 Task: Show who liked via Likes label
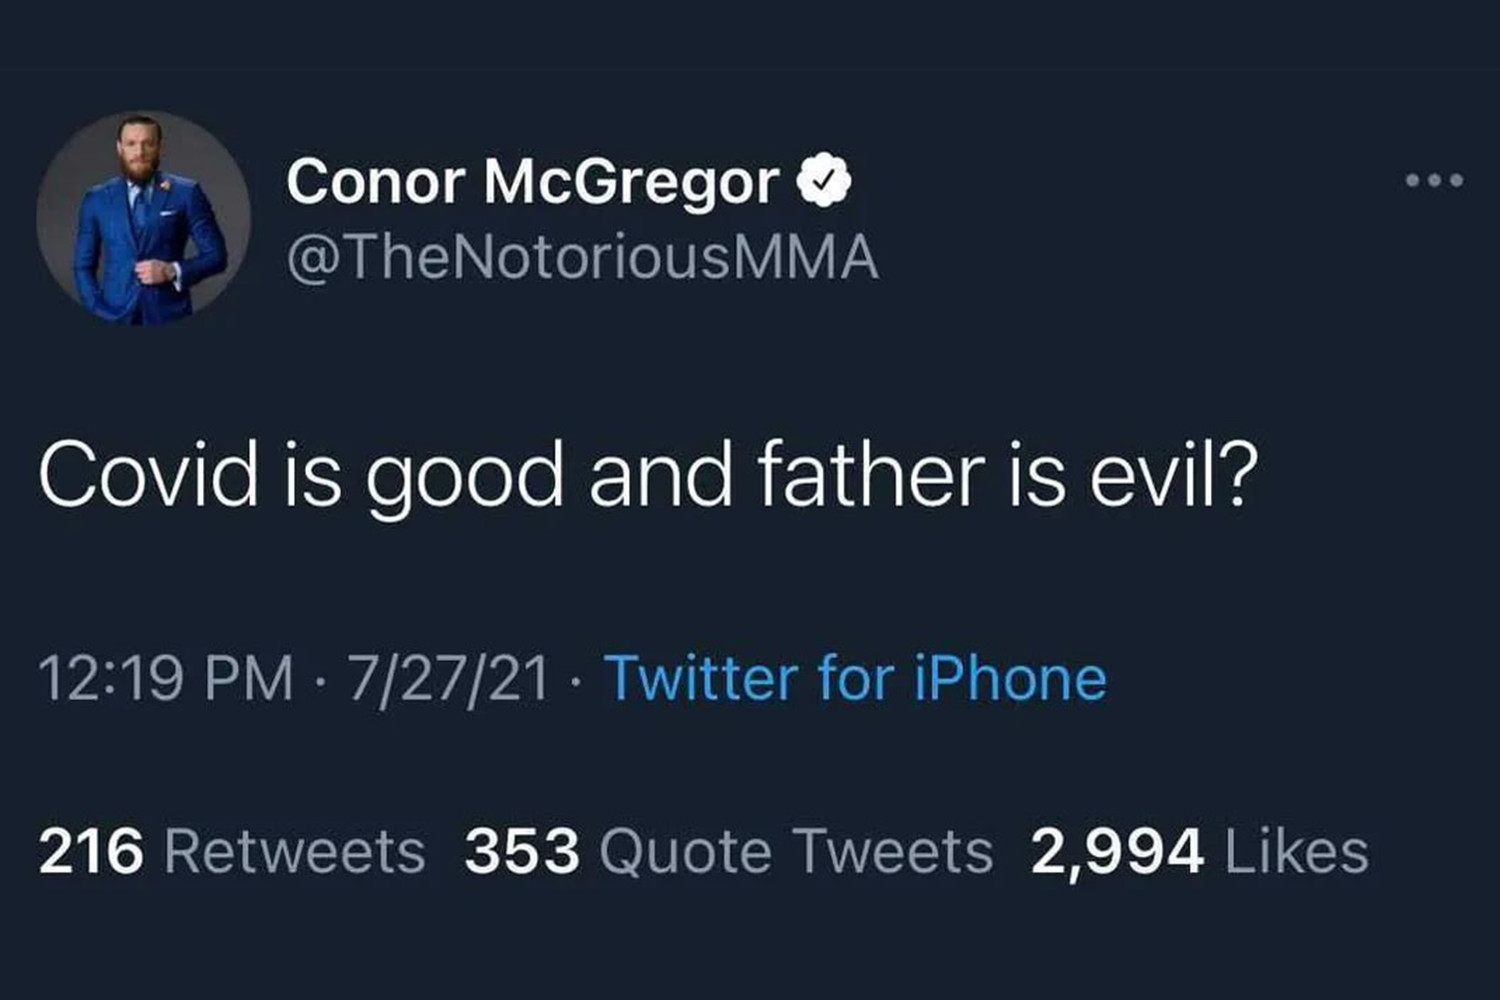coord(1296,852)
